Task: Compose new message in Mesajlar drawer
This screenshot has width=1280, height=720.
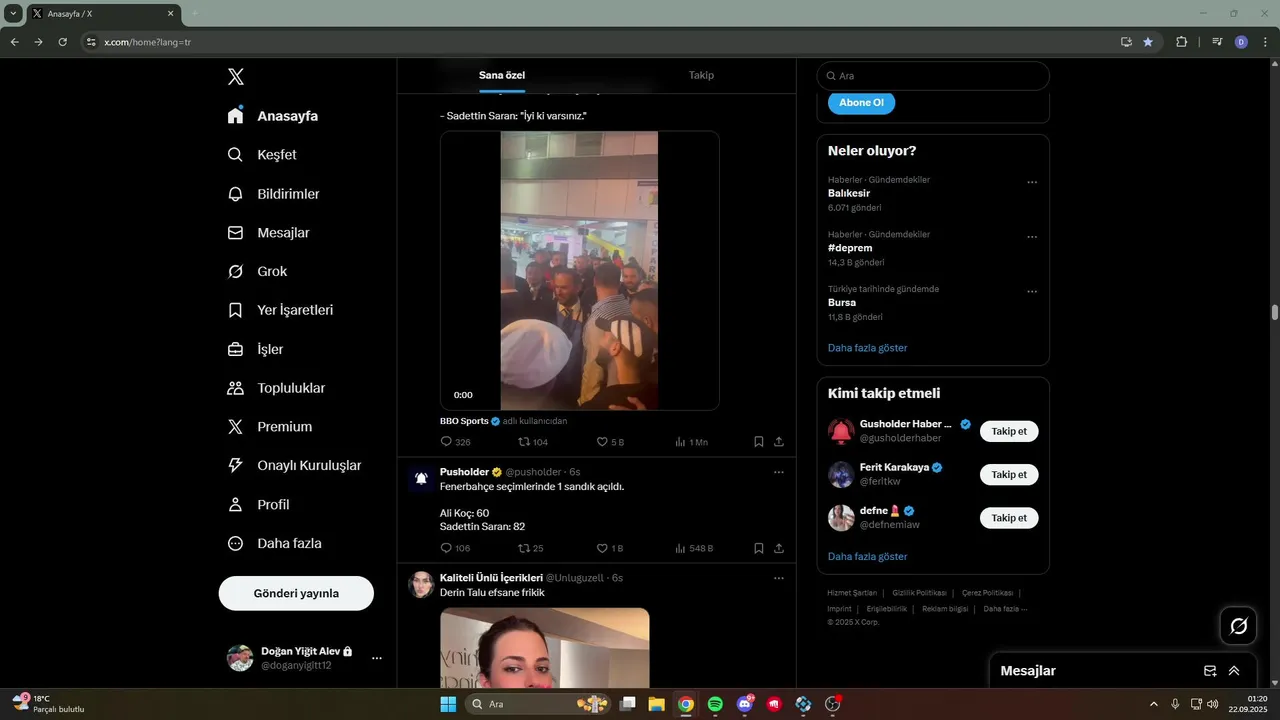Action: click(1210, 671)
